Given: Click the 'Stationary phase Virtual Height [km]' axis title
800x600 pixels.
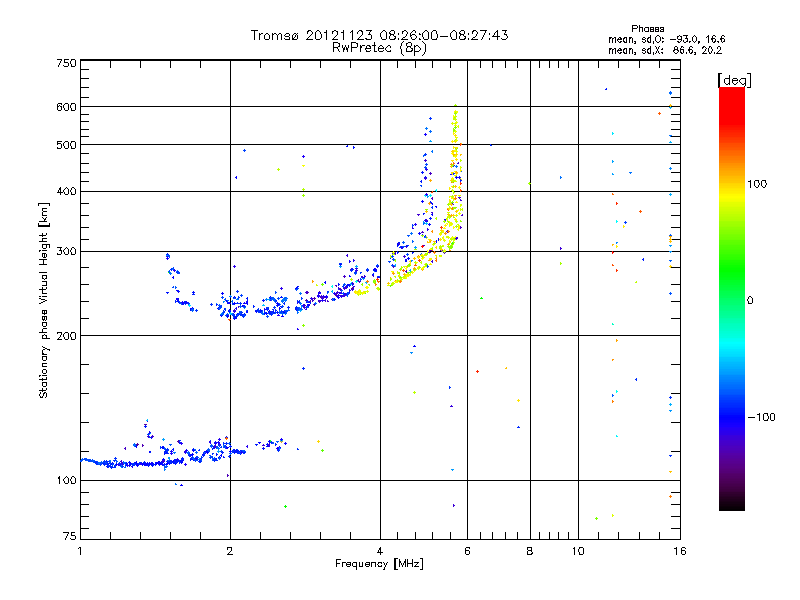Looking at the screenshot, I should (44, 300).
